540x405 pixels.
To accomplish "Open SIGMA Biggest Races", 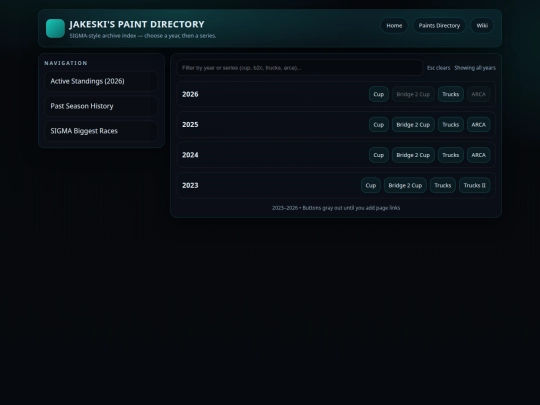I will point(101,131).
